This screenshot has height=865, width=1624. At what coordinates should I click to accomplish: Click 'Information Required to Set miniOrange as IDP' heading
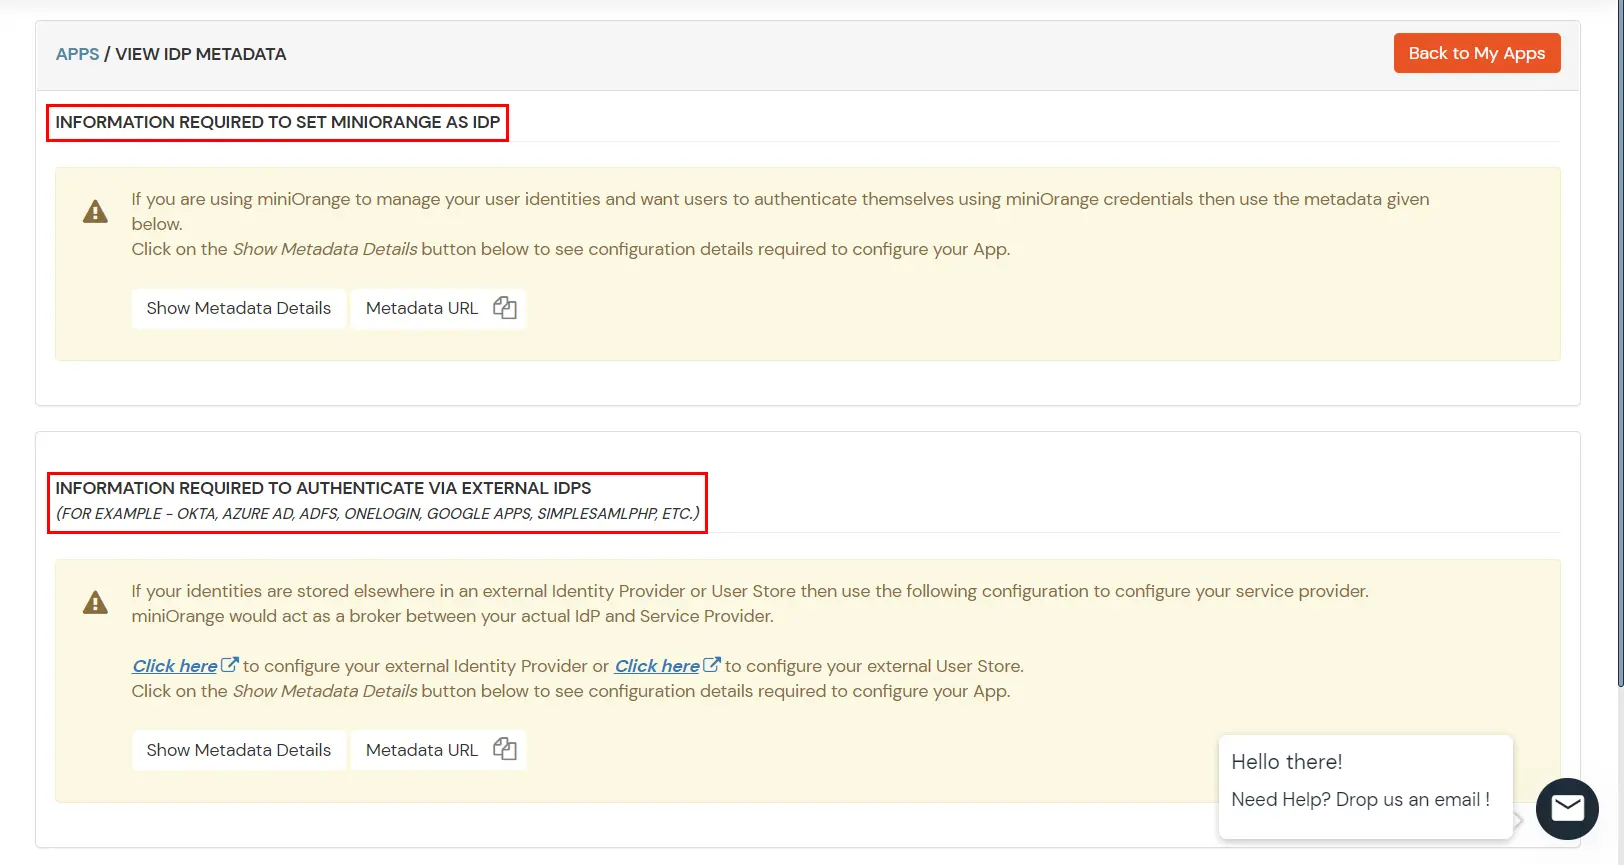(277, 122)
